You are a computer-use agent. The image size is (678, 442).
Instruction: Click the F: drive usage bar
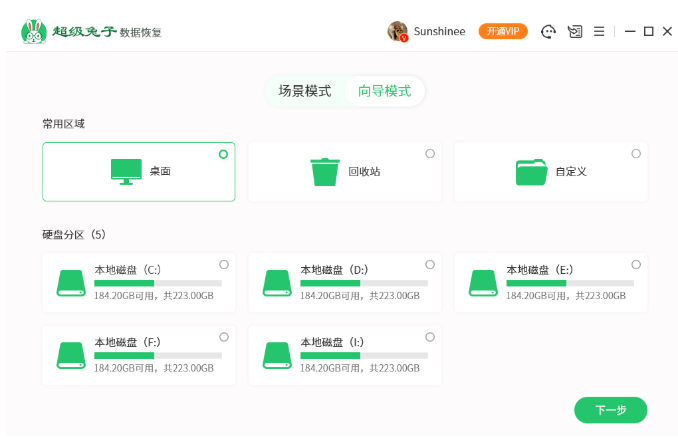(x=158, y=356)
